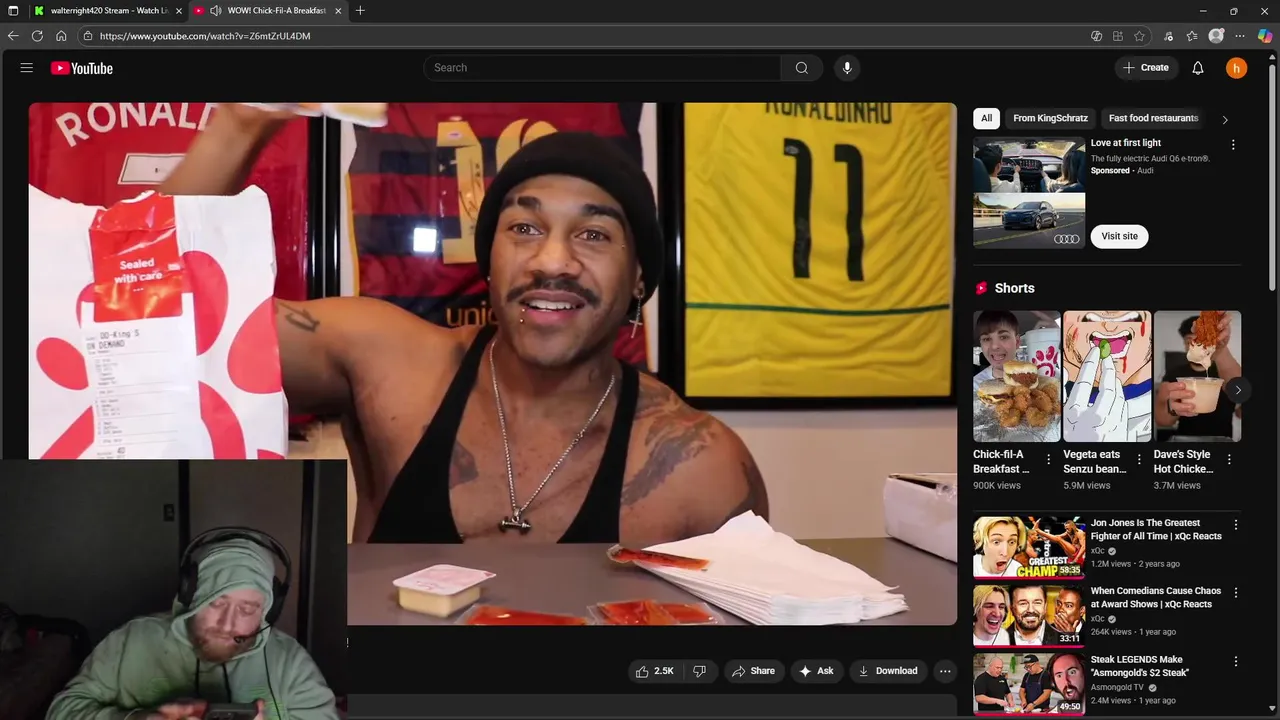Click the Share button
This screenshot has height=720, width=1280.
coord(754,671)
